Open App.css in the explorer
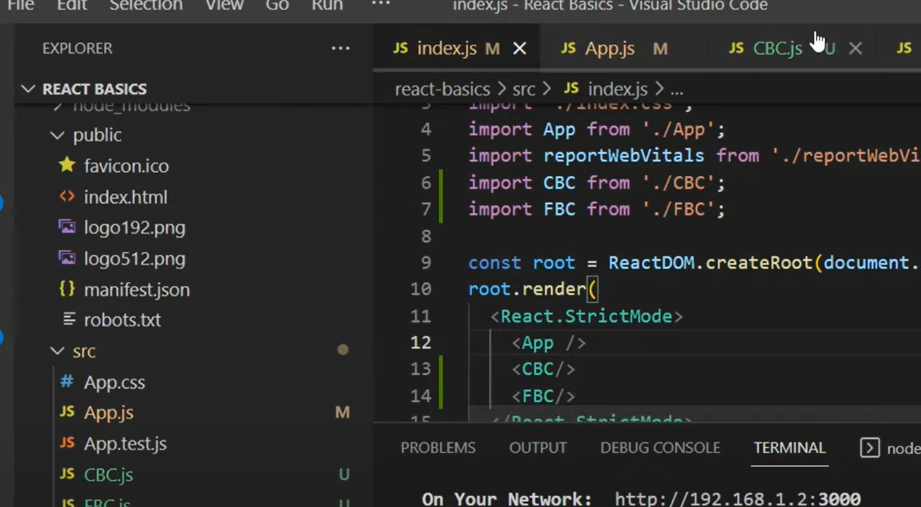The width and height of the screenshot is (921, 507). 115,382
